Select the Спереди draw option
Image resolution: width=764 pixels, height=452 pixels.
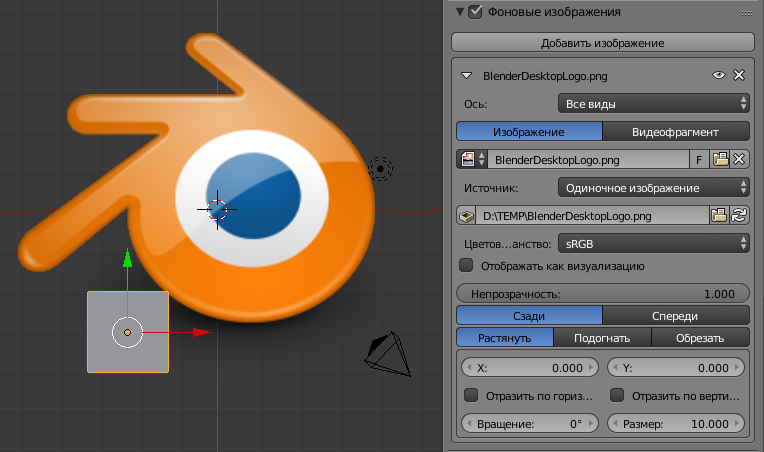click(x=676, y=316)
